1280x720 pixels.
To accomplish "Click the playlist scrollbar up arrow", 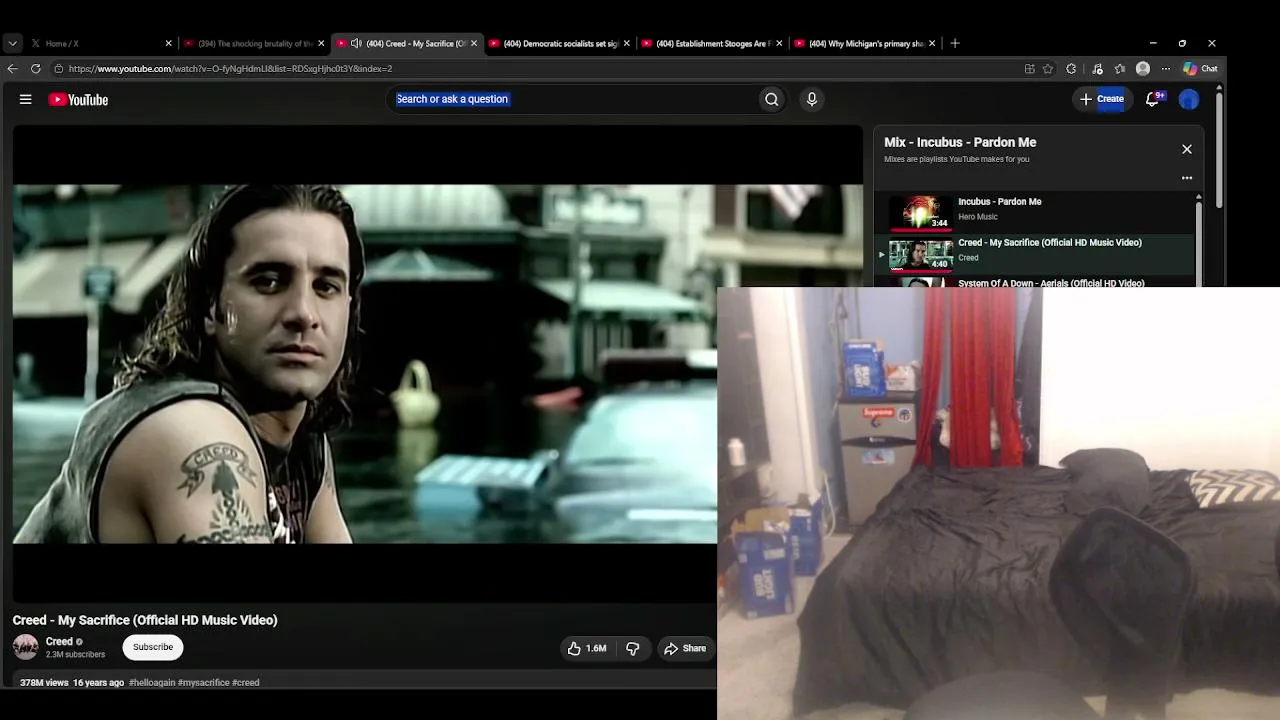I will click(1198, 198).
